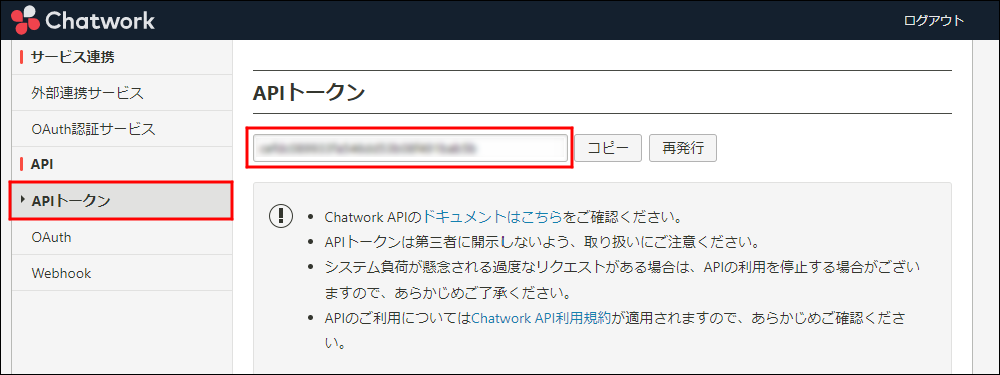Click the triangle arrow beside APIトークン
The height and width of the screenshot is (375, 1000).
[x=22, y=200]
